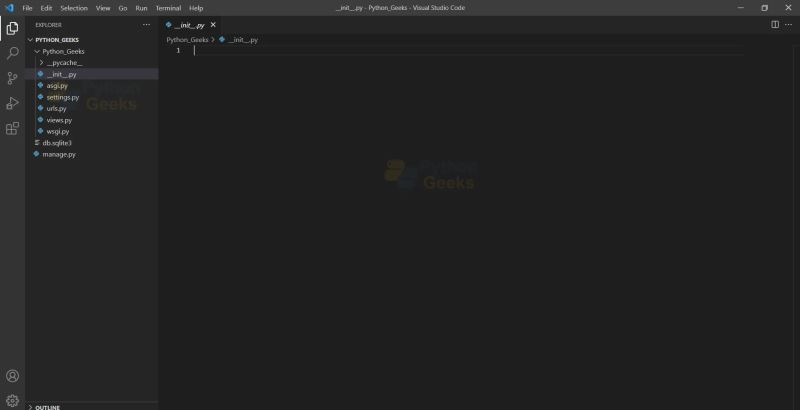
Task: Open editor more actions ellipsis
Action: (788, 24)
